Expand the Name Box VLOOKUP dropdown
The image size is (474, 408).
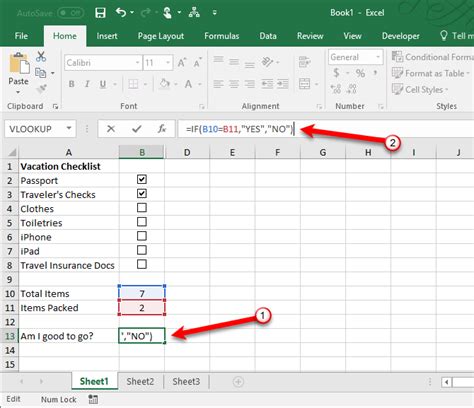point(69,128)
